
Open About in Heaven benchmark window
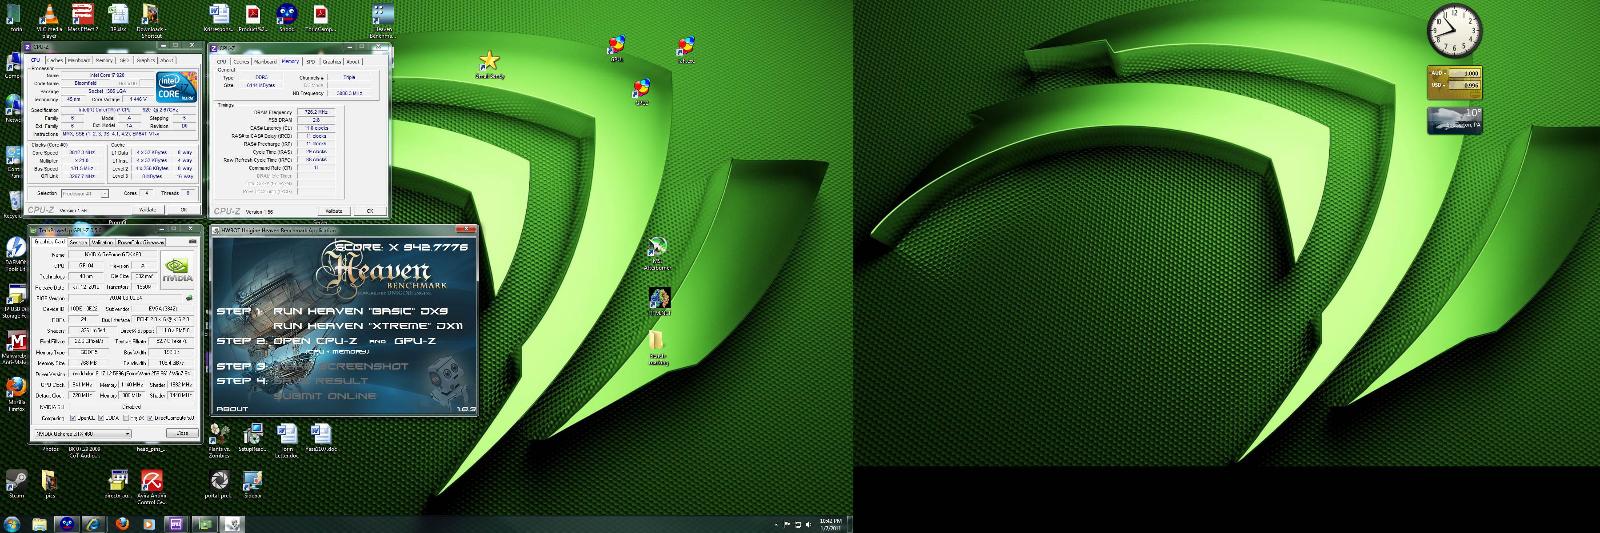(x=232, y=409)
